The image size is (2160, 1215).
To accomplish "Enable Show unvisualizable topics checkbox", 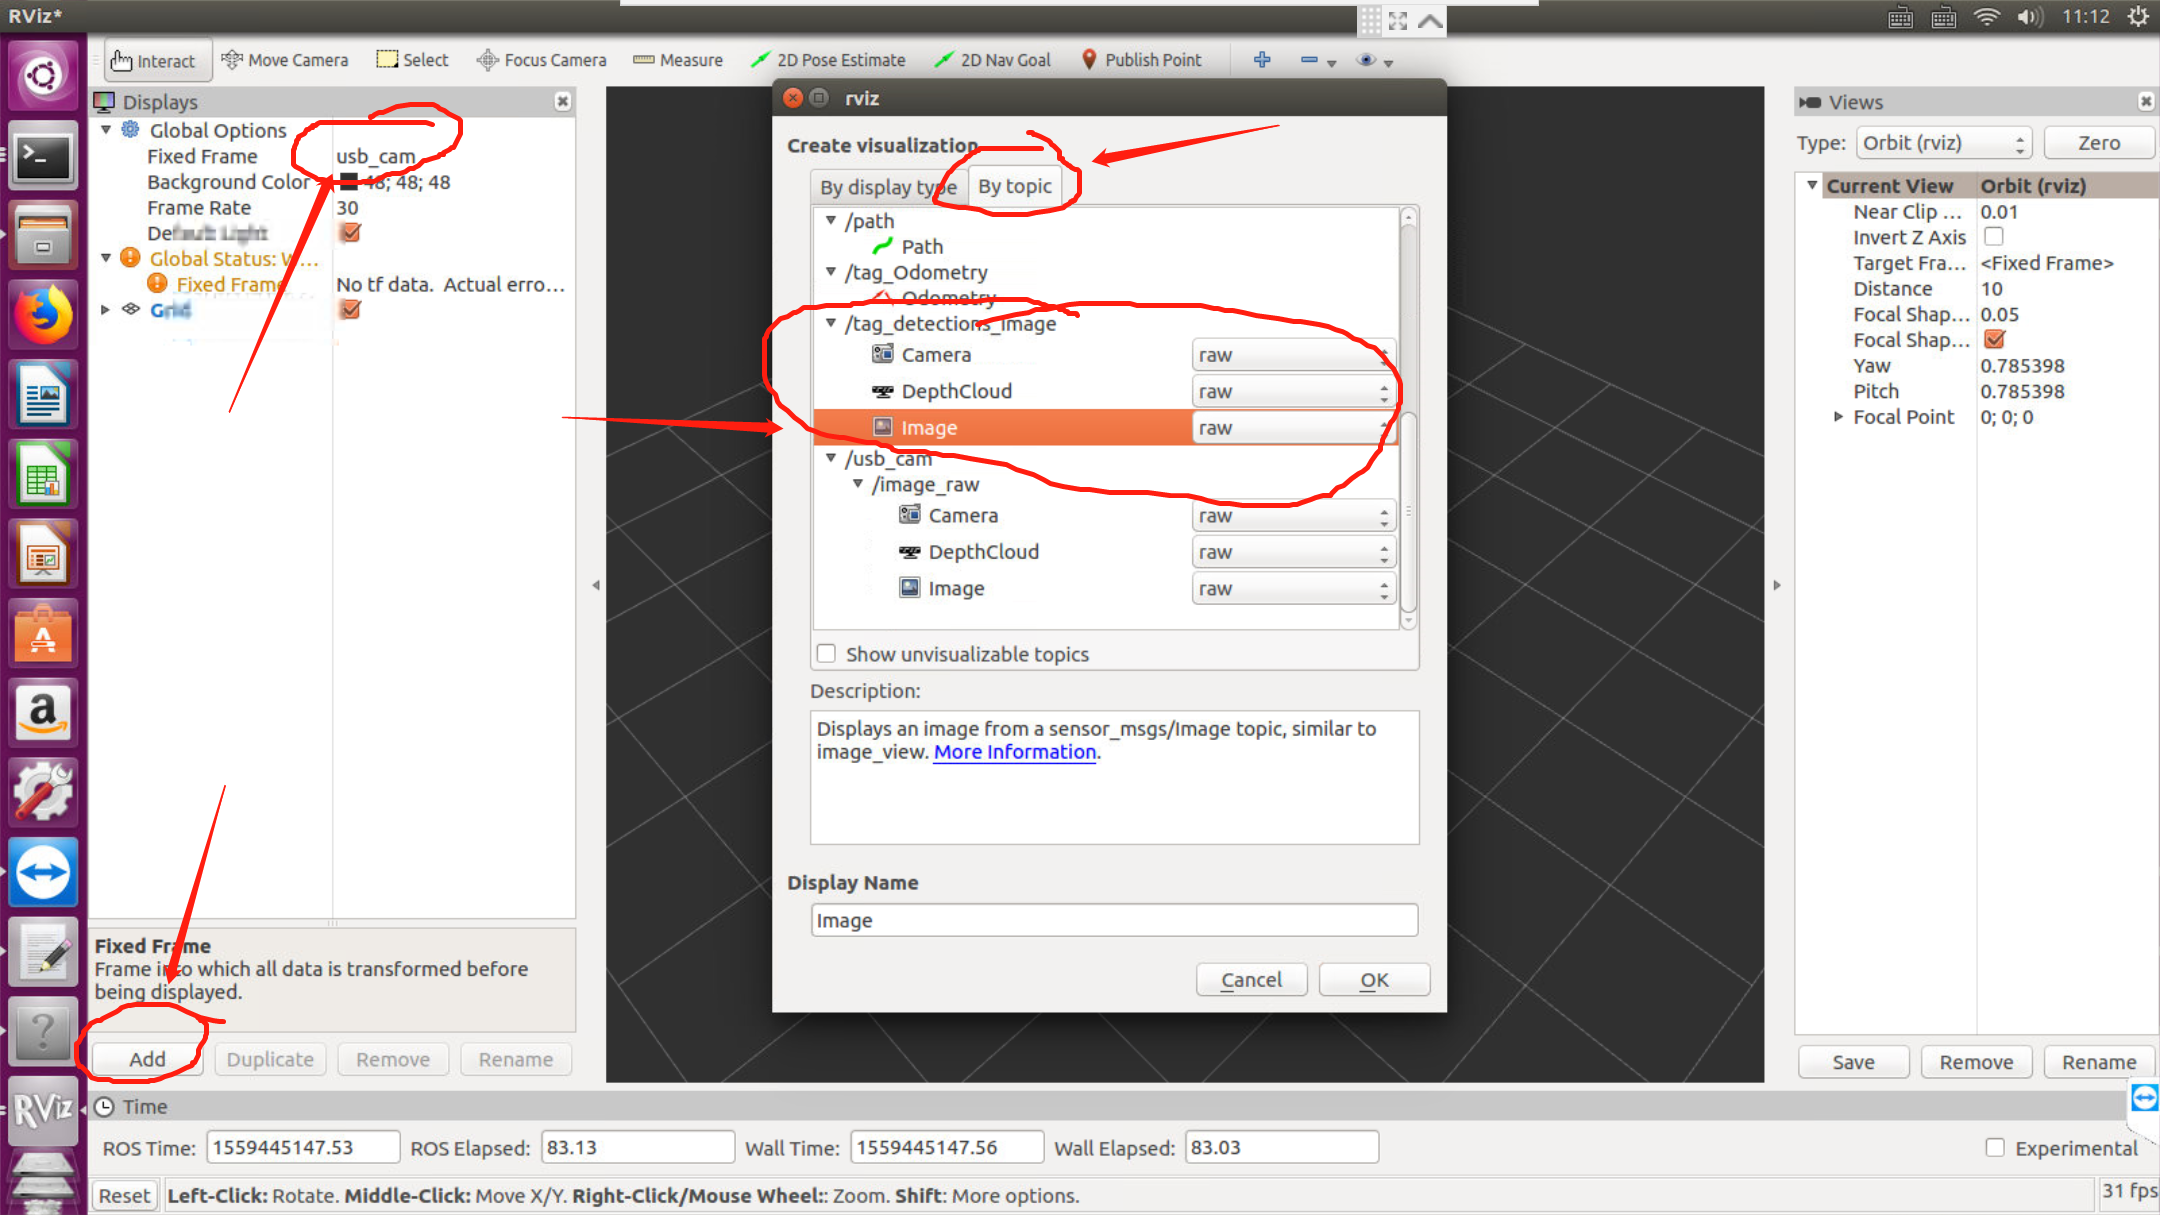I will tap(826, 654).
